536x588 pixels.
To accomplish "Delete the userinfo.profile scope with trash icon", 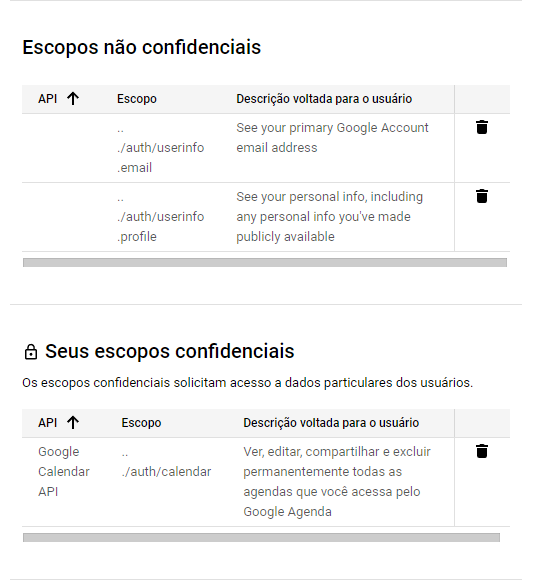I will pyautogui.click(x=482, y=196).
